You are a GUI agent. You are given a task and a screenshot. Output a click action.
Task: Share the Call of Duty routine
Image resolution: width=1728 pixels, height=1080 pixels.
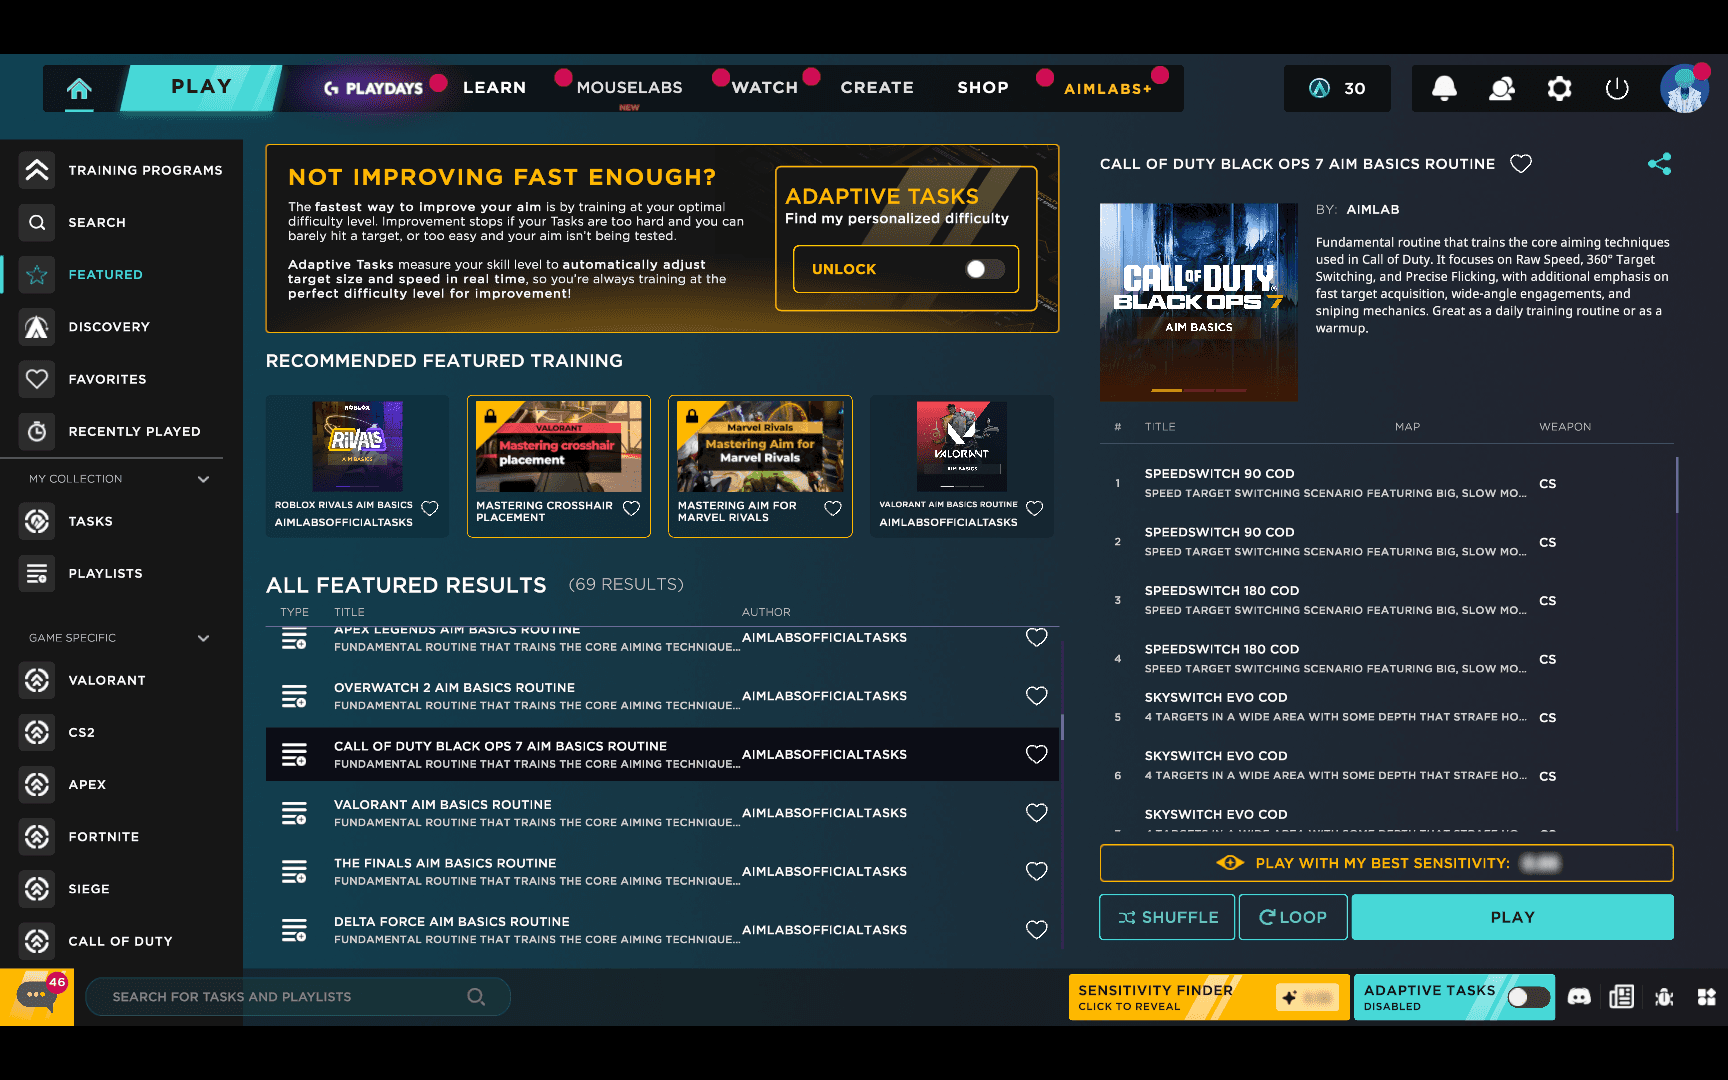pos(1659,164)
